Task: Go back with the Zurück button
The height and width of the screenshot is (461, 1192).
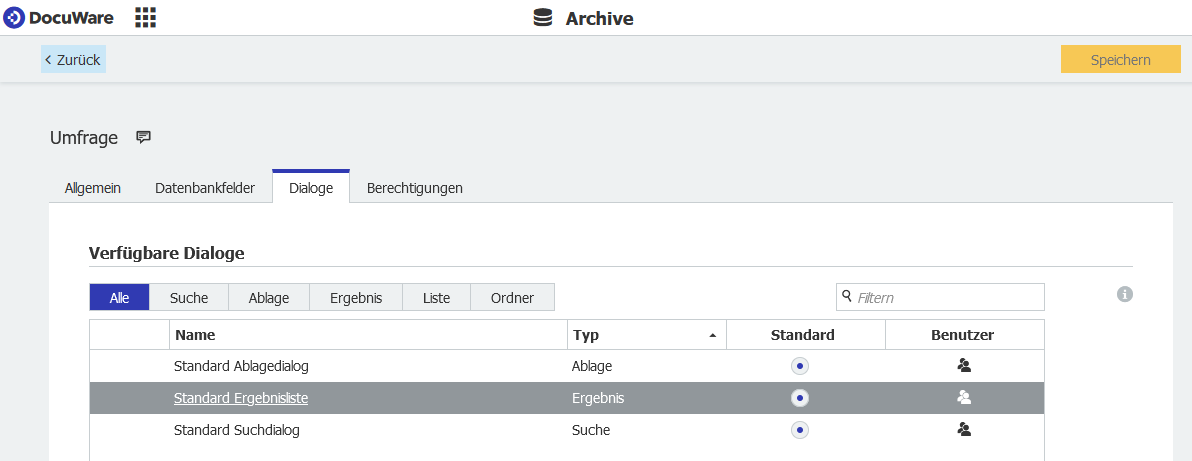Action: point(73,60)
